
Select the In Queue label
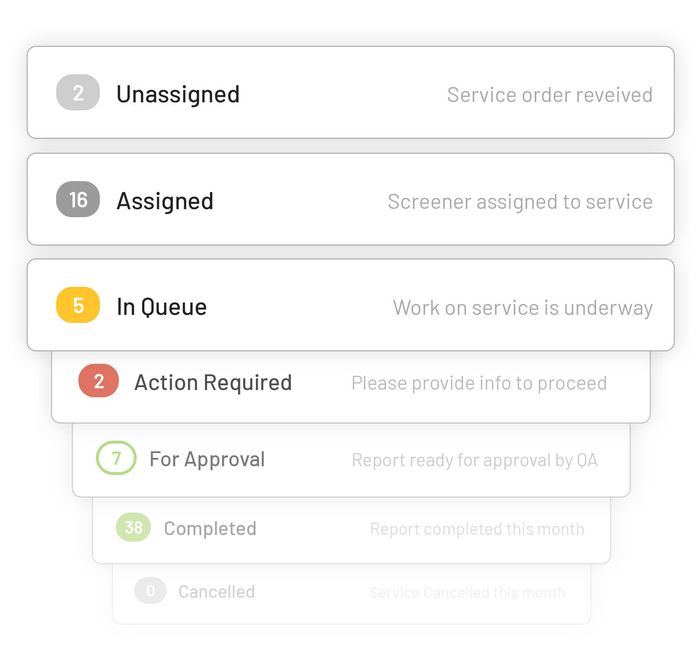[x=162, y=307]
